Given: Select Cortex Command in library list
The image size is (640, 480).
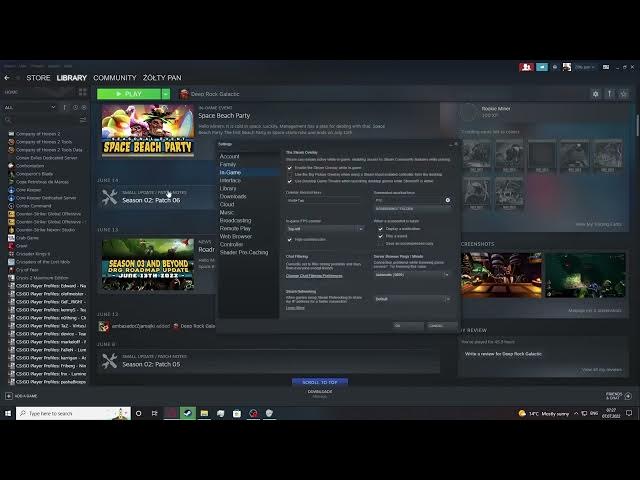Looking at the screenshot, I should pos(33,206).
